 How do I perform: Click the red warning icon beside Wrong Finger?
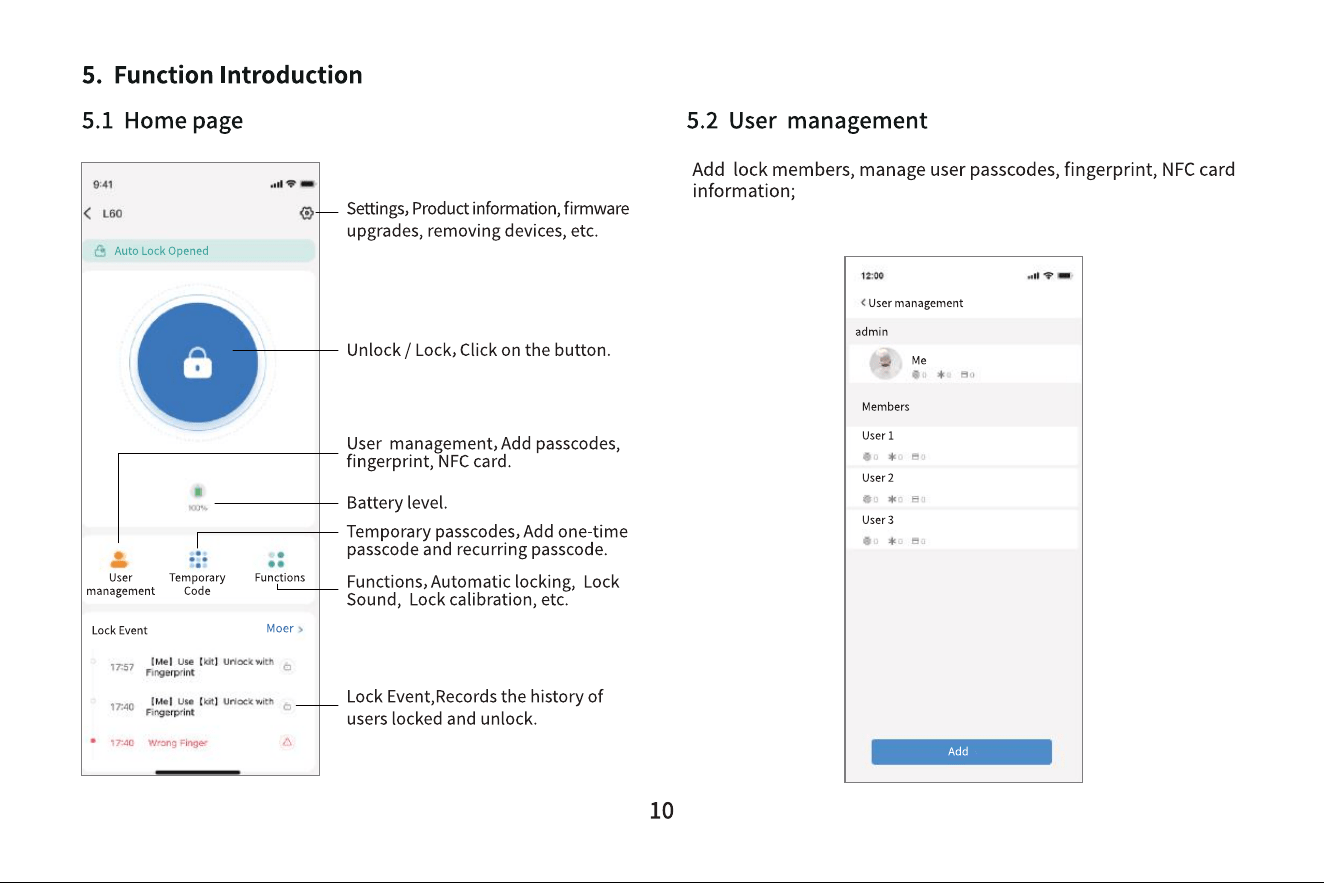[x=287, y=742]
